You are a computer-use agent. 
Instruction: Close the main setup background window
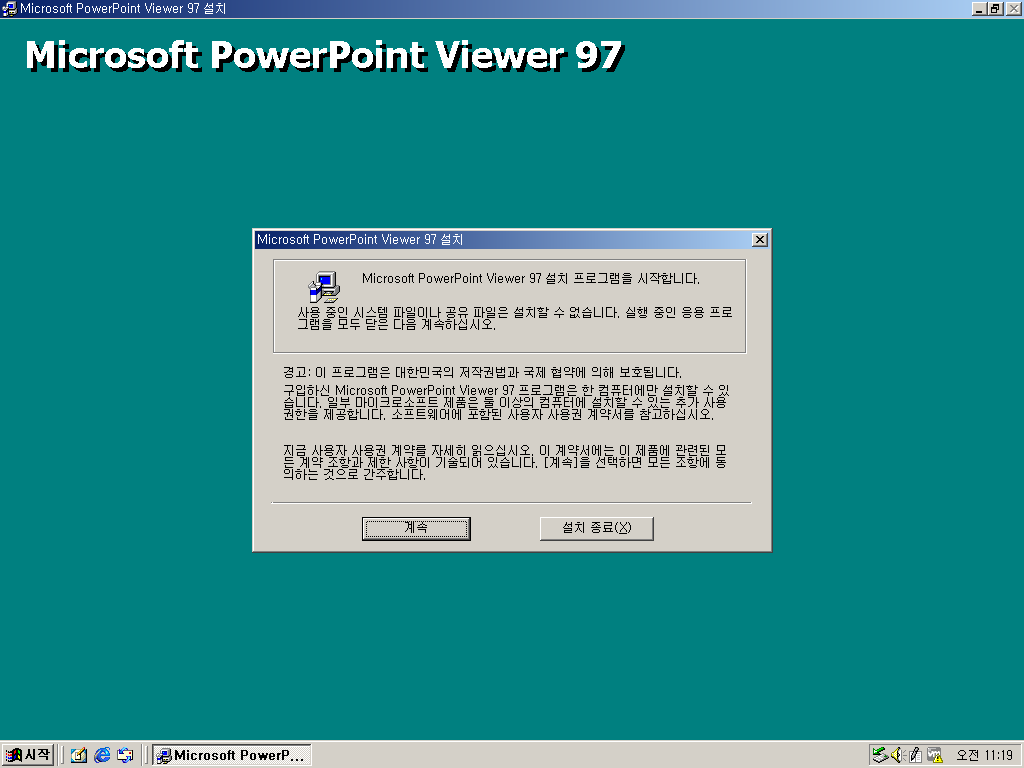tap(1014, 8)
